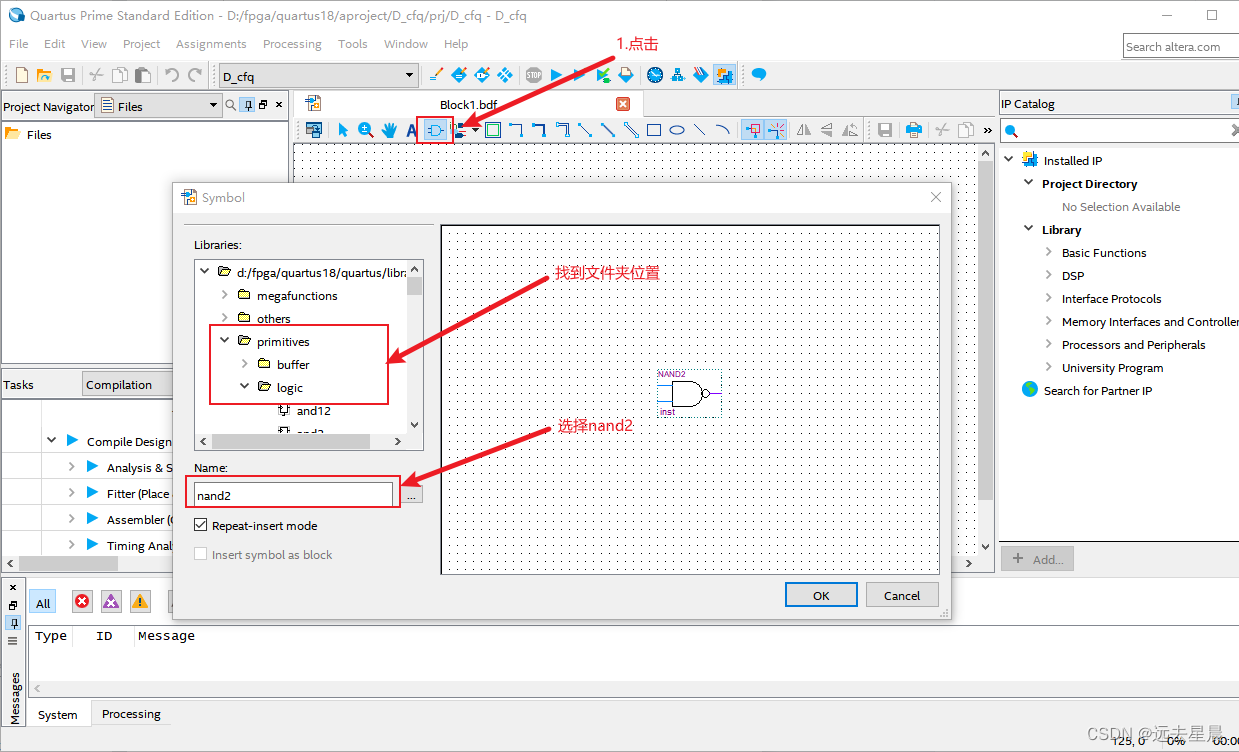
Task: Expand Basic Functions in the IP Catalog
Action: point(1049,253)
